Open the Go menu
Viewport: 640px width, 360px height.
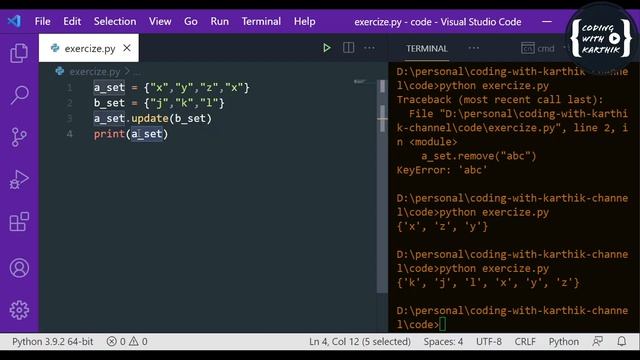[x=191, y=21]
